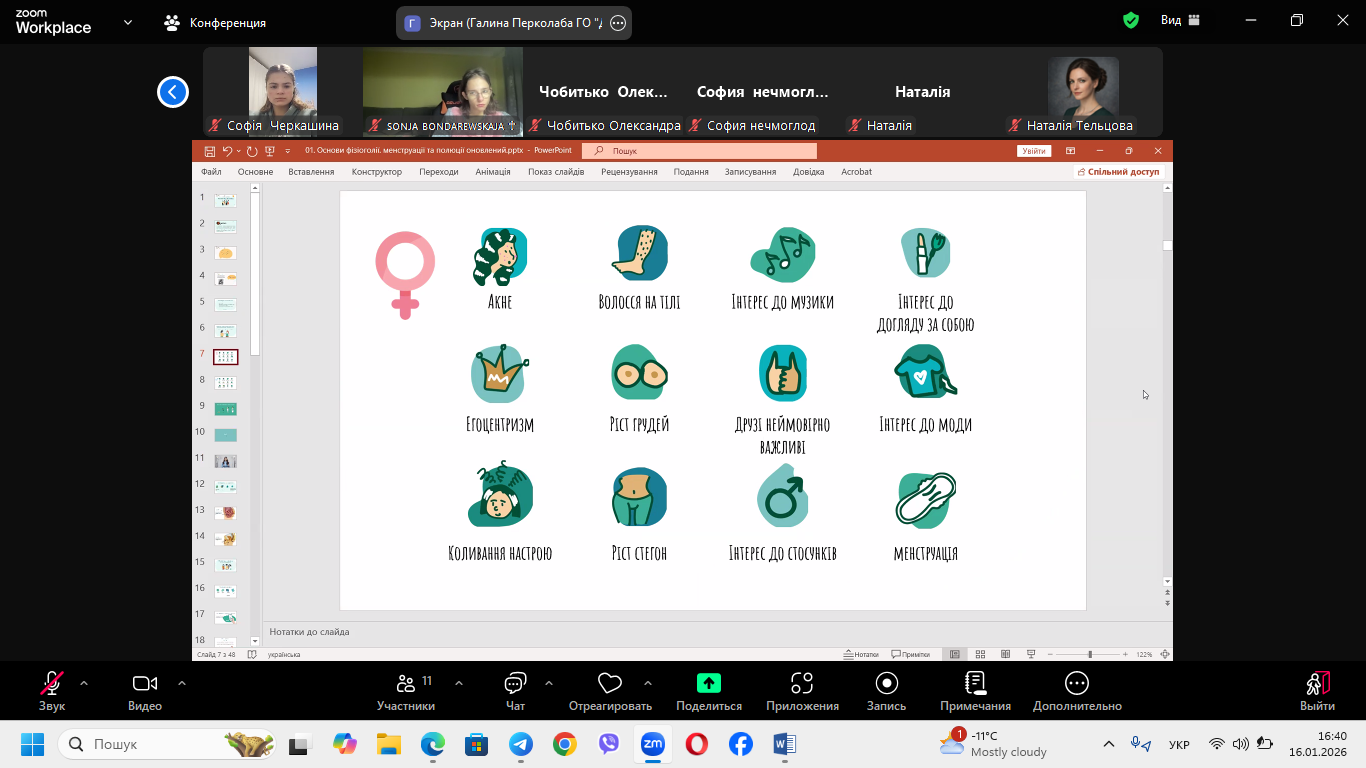
Task: Open the Чат chat panel
Action: point(515,684)
